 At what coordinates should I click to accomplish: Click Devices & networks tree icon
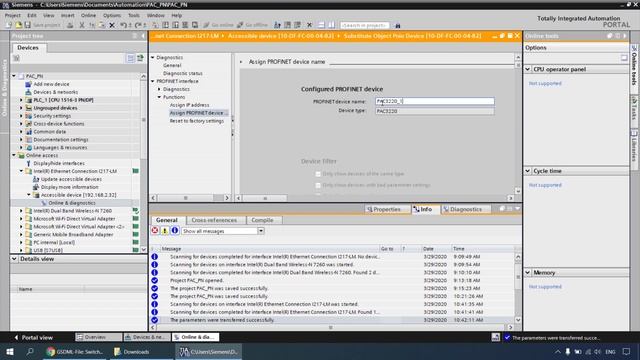28,92
